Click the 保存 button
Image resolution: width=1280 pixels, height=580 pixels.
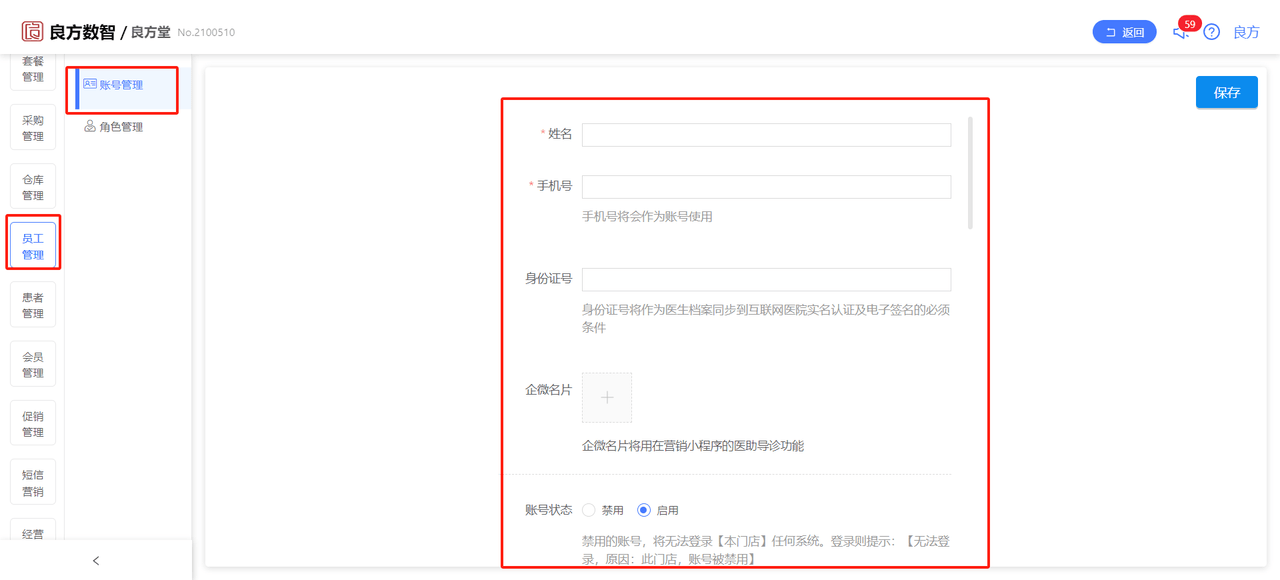[1227, 92]
